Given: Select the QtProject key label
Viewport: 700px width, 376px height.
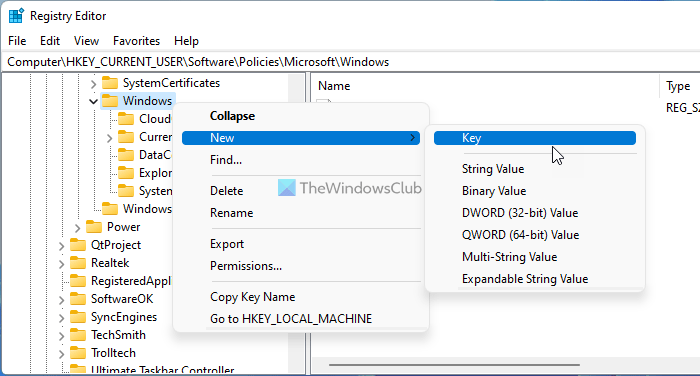Looking at the screenshot, I should (x=116, y=245).
